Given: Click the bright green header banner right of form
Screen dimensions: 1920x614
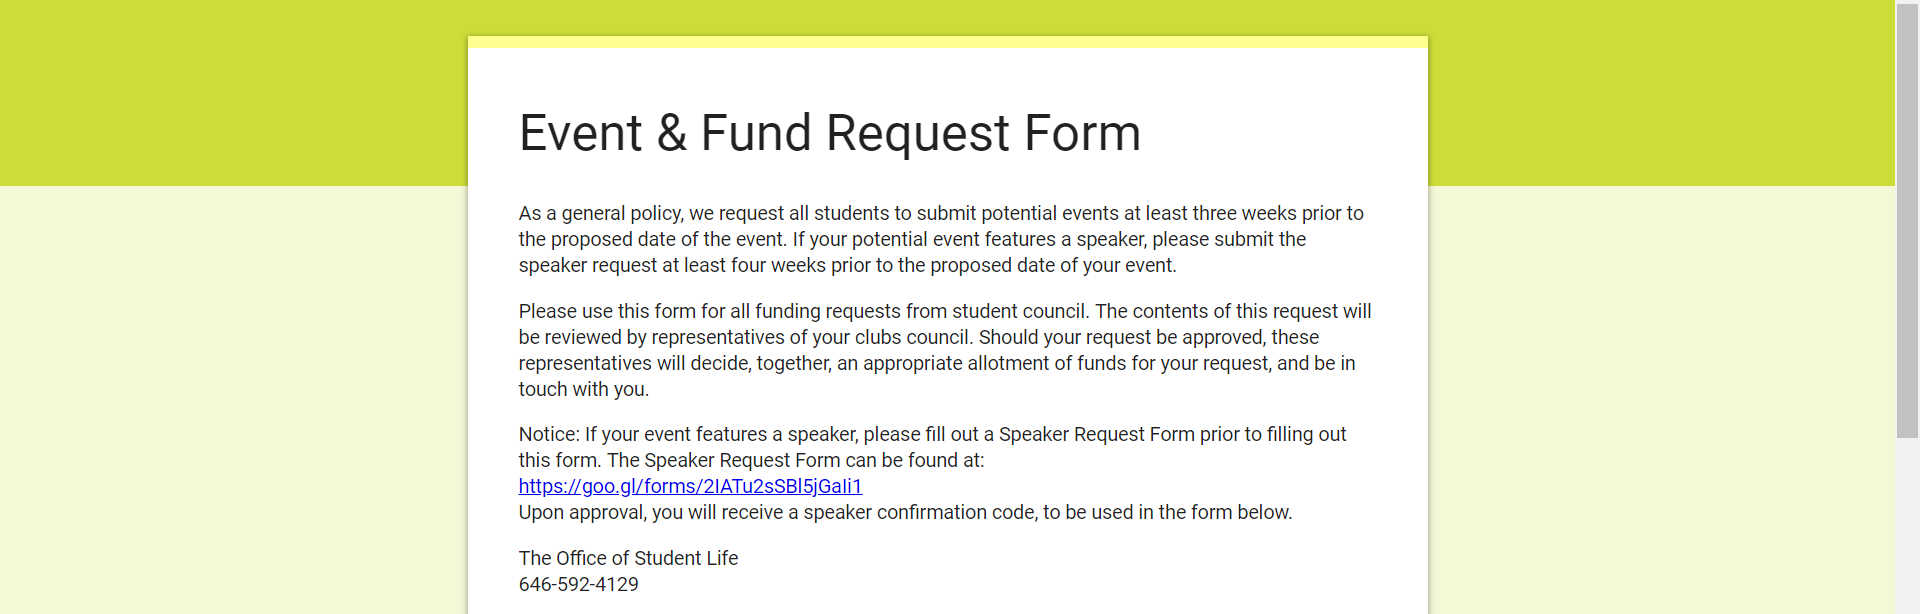Looking at the screenshot, I should coord(1661,93).
